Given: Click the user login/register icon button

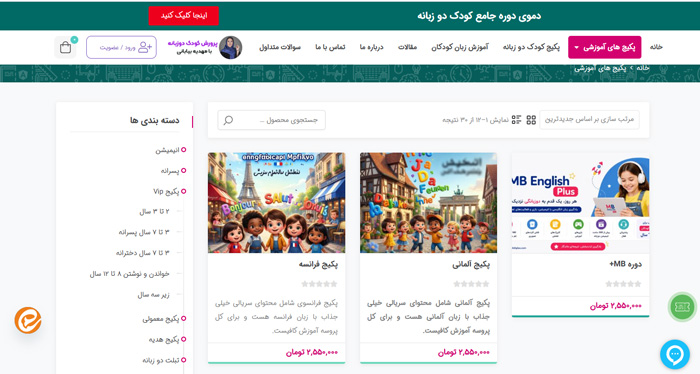Looking at the screenshot, I should click(121, 47).
